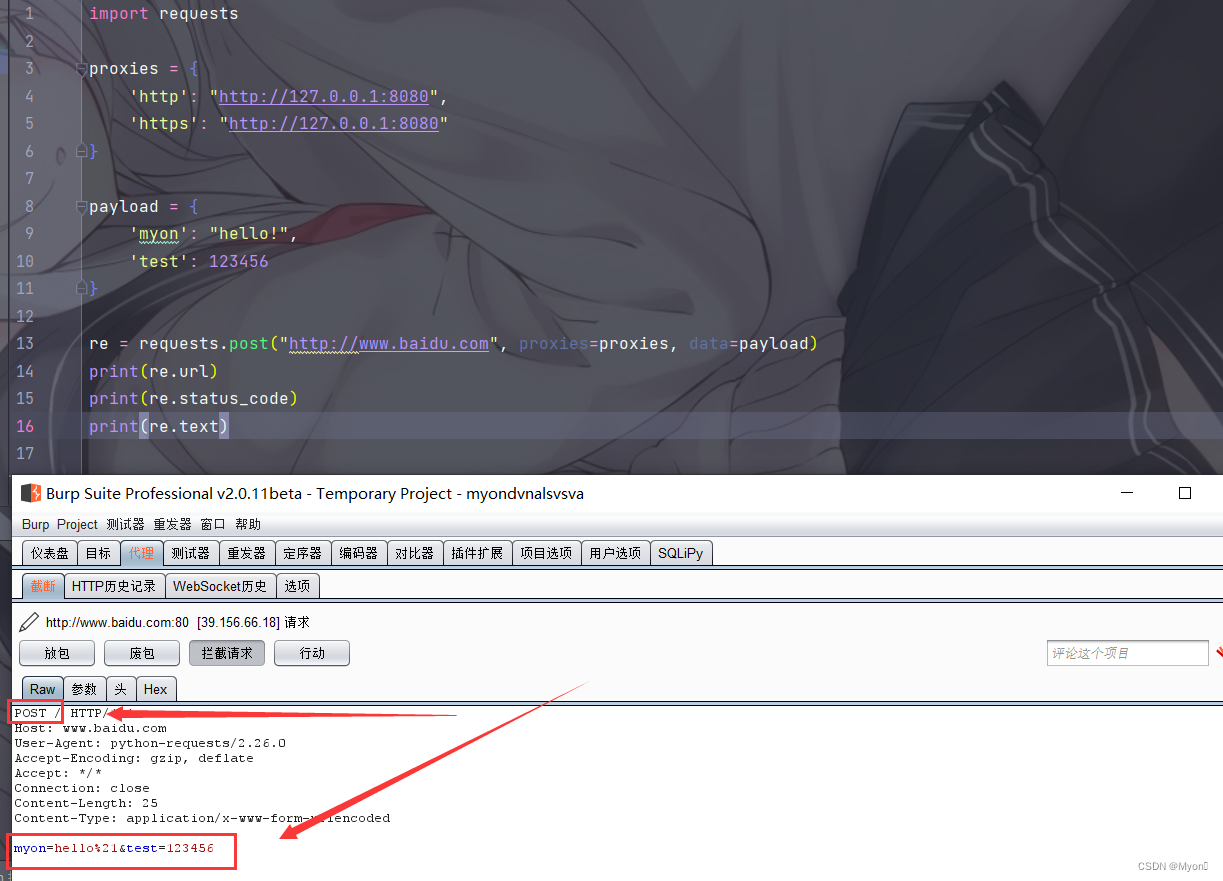Click the request body myon=hello%21&test=123456

point(114,849)
